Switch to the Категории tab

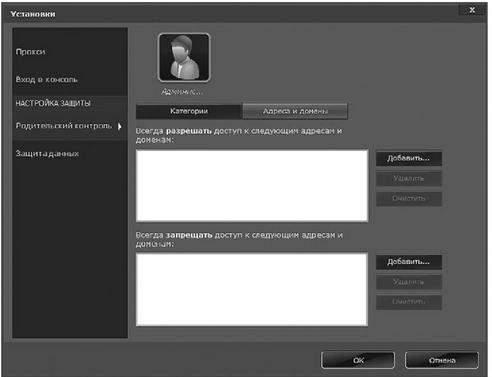189,111
